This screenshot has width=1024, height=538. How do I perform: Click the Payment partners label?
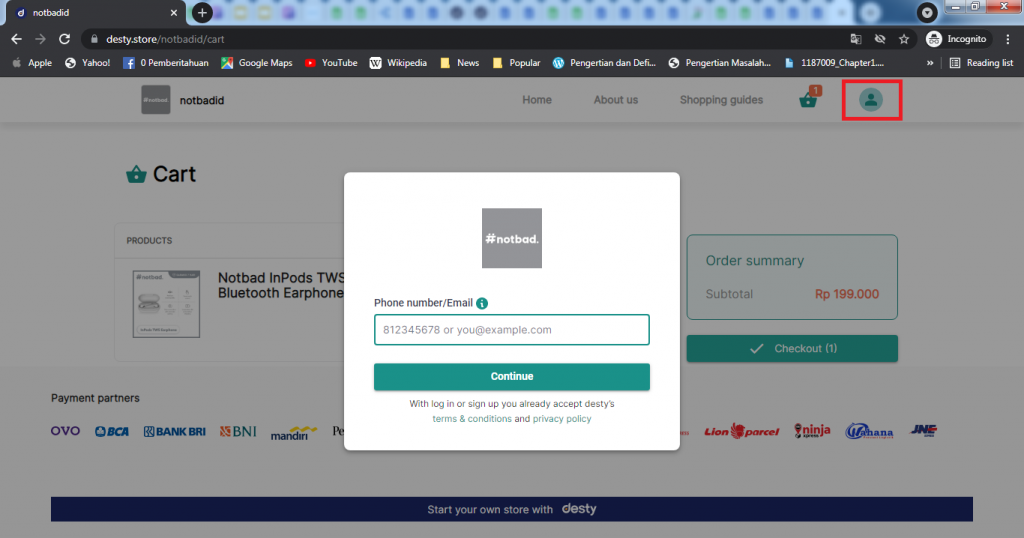pyautogui.click(x=95, y=398)
